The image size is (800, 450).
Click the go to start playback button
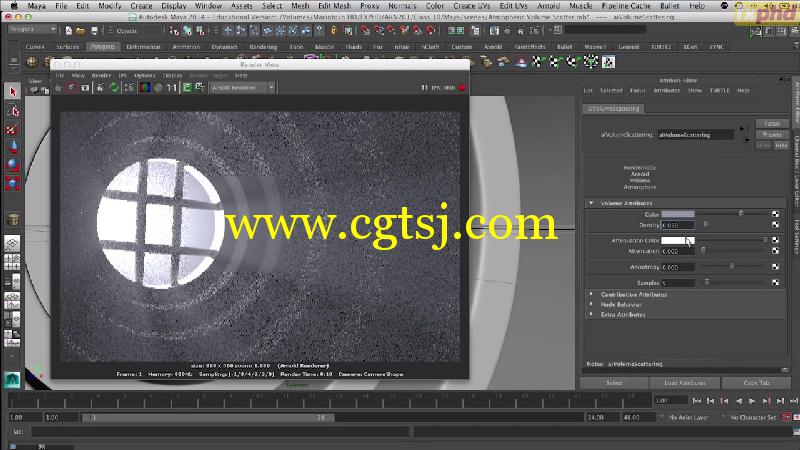point(697,401)
